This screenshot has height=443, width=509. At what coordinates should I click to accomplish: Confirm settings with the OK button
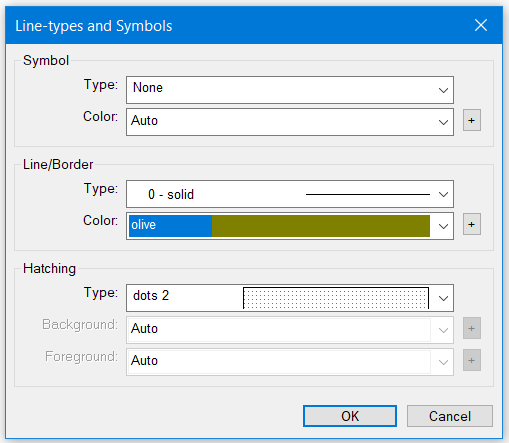(350, 416)
